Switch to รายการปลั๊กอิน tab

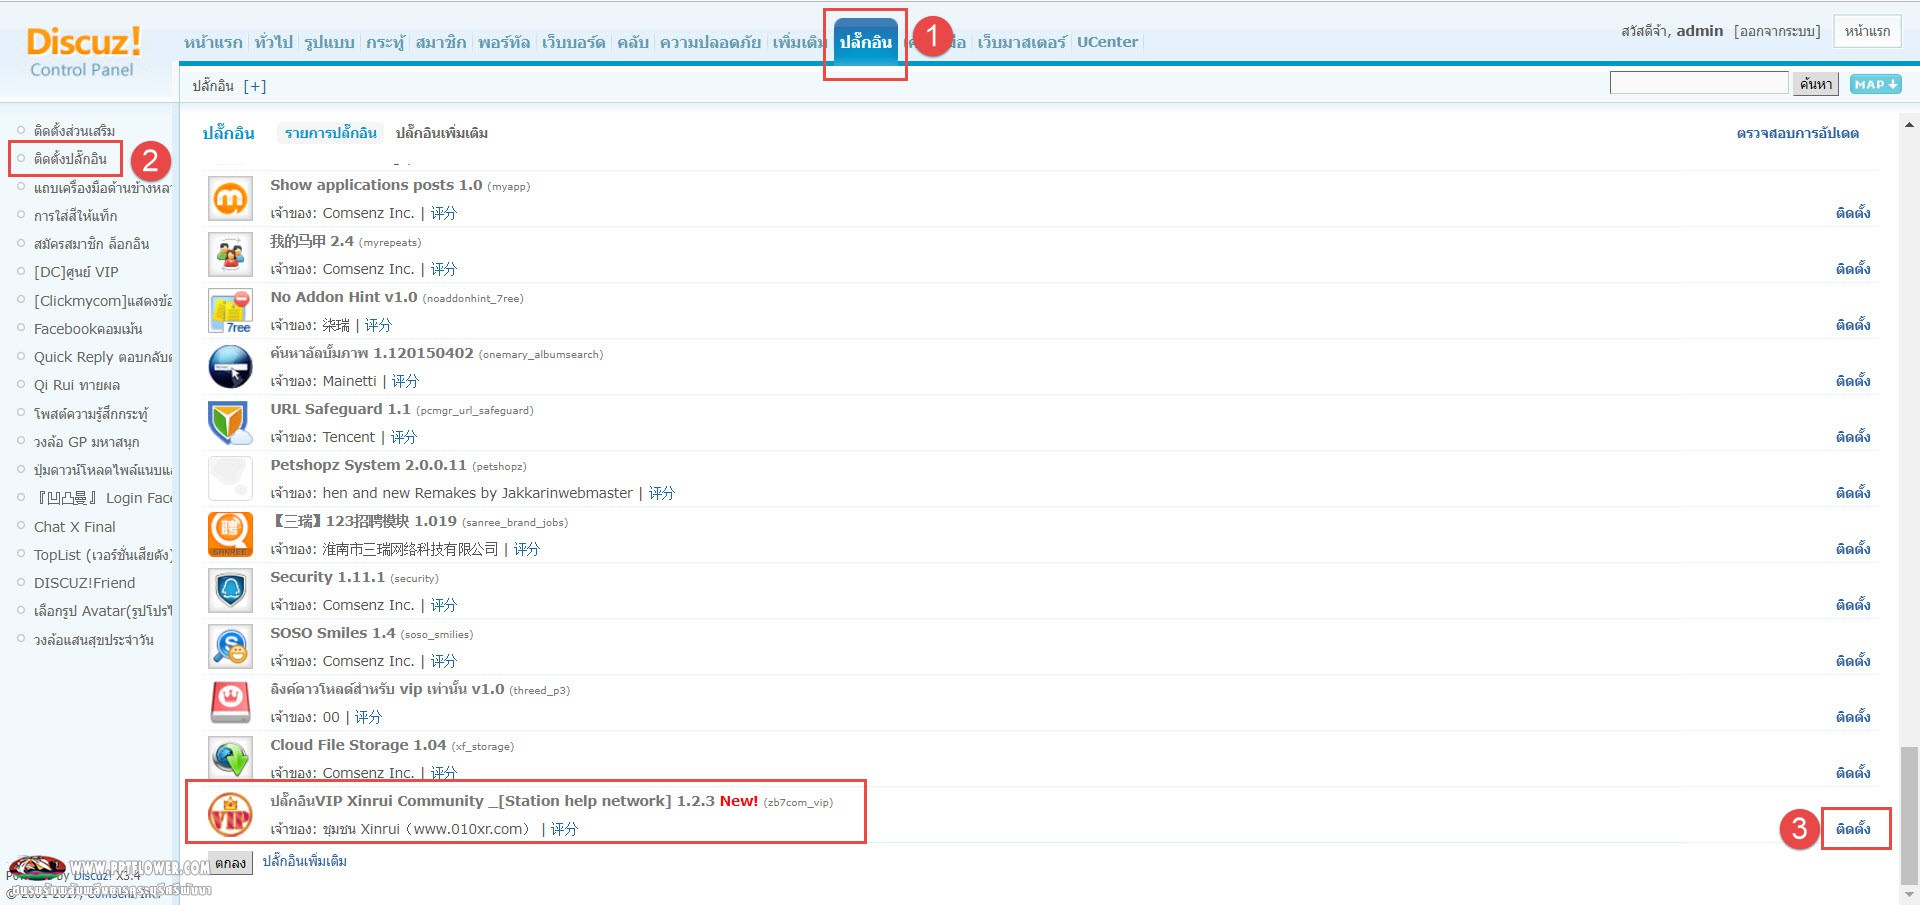[x=331, y=133]
